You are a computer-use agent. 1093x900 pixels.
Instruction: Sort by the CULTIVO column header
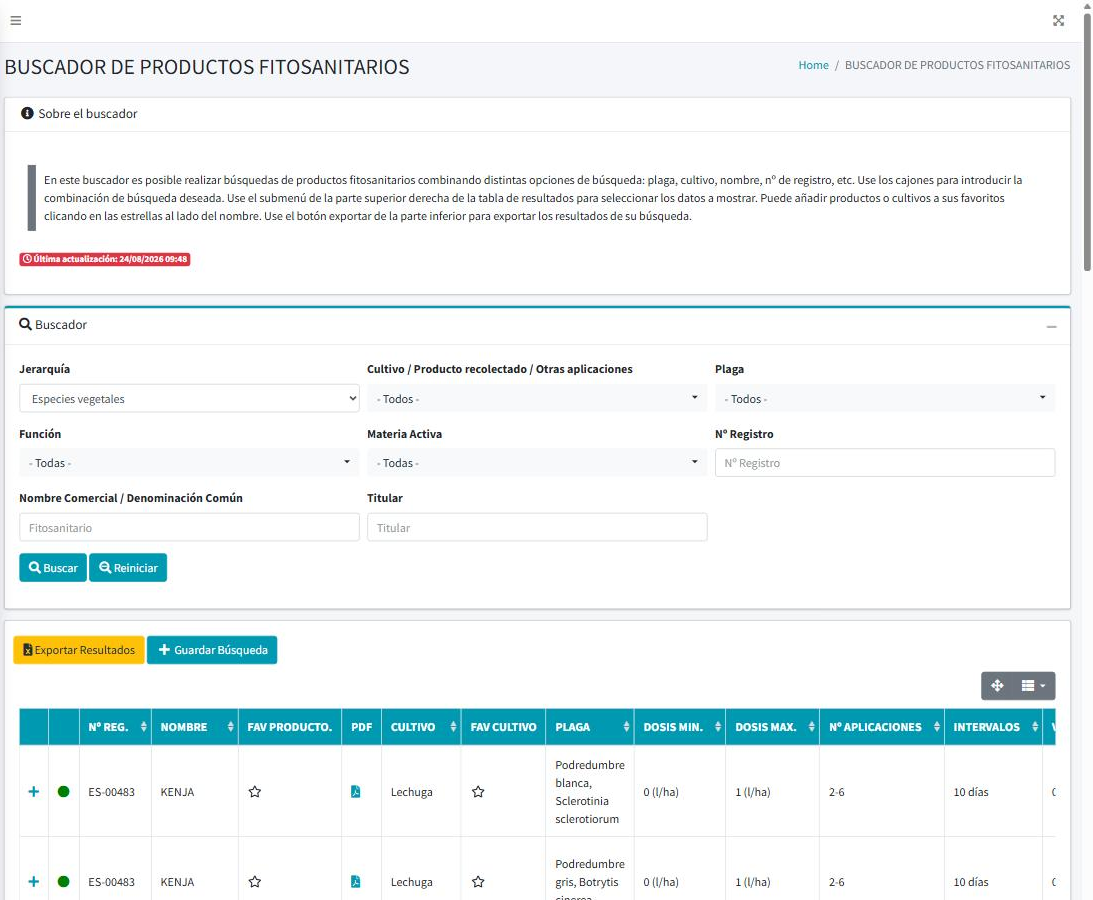point(421,727)
